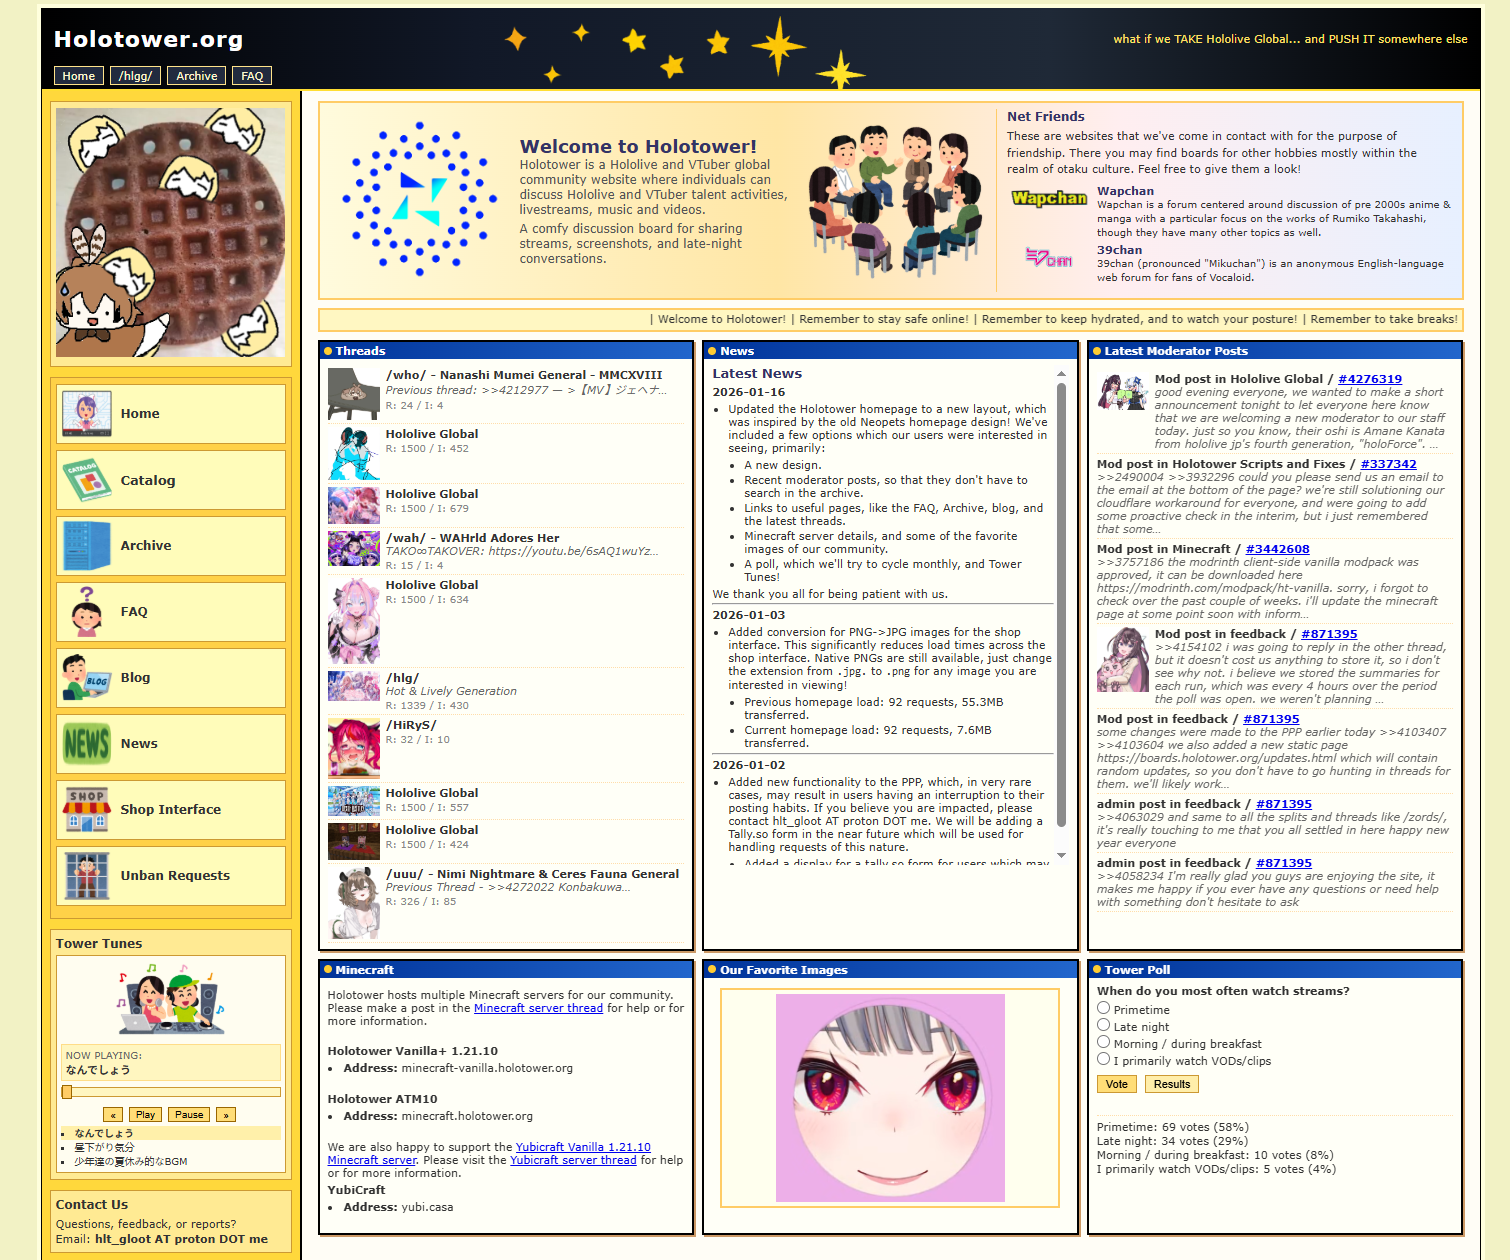1510x1260 pixels.
Task: Open the /HiRyS/ thread thumbnail
Action: point(354,748)
